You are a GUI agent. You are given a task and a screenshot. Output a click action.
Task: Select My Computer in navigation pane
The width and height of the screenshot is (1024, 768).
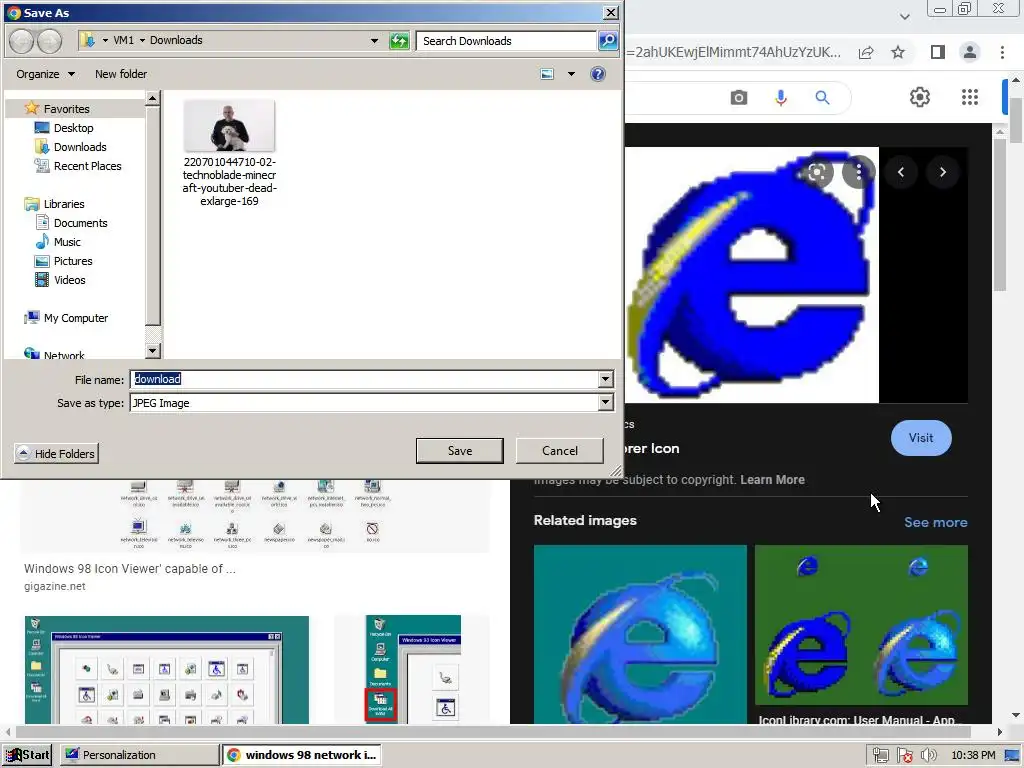pyautogui.click(x=76, y=318)
